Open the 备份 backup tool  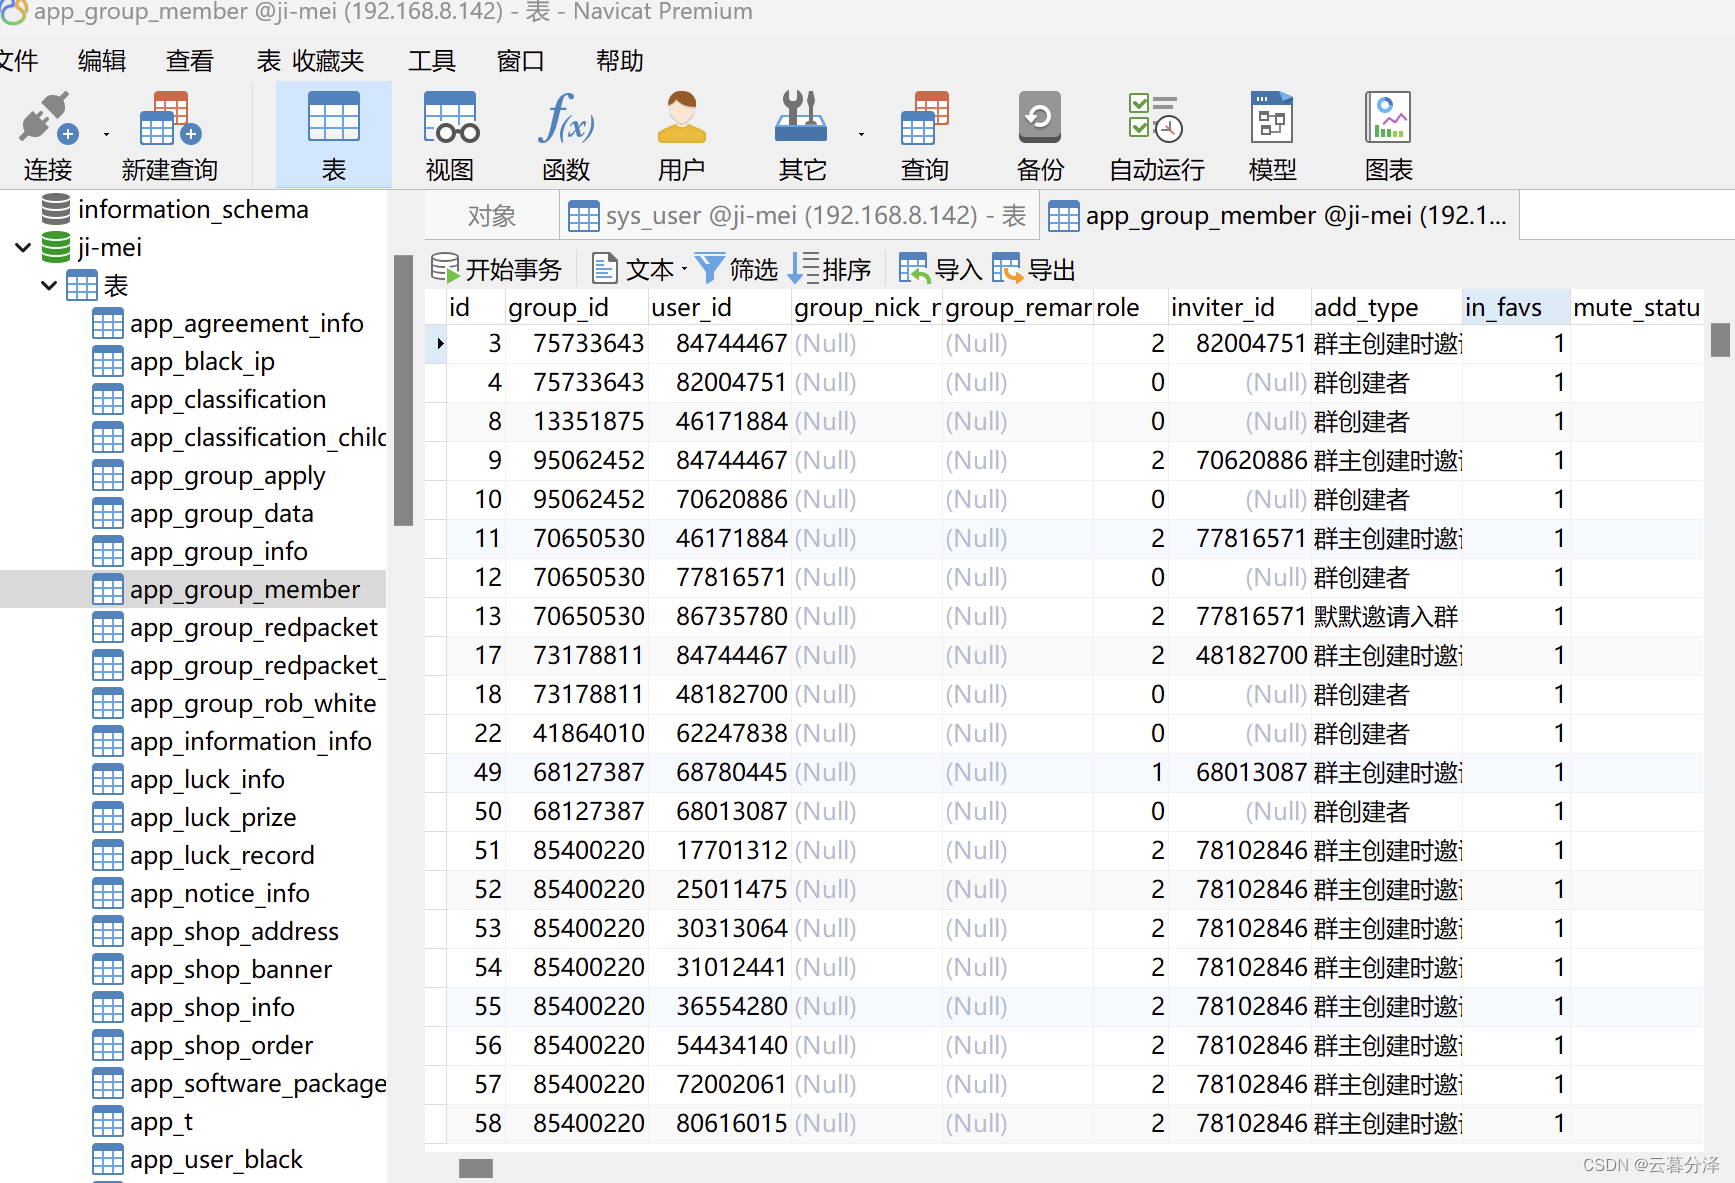pyautogui.click(x=1040, y=120)
